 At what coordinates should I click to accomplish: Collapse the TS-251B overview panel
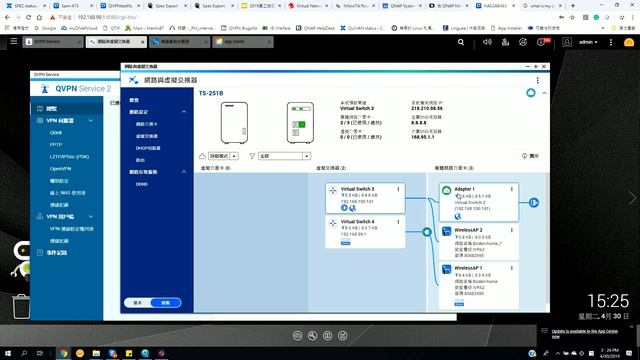544,93
